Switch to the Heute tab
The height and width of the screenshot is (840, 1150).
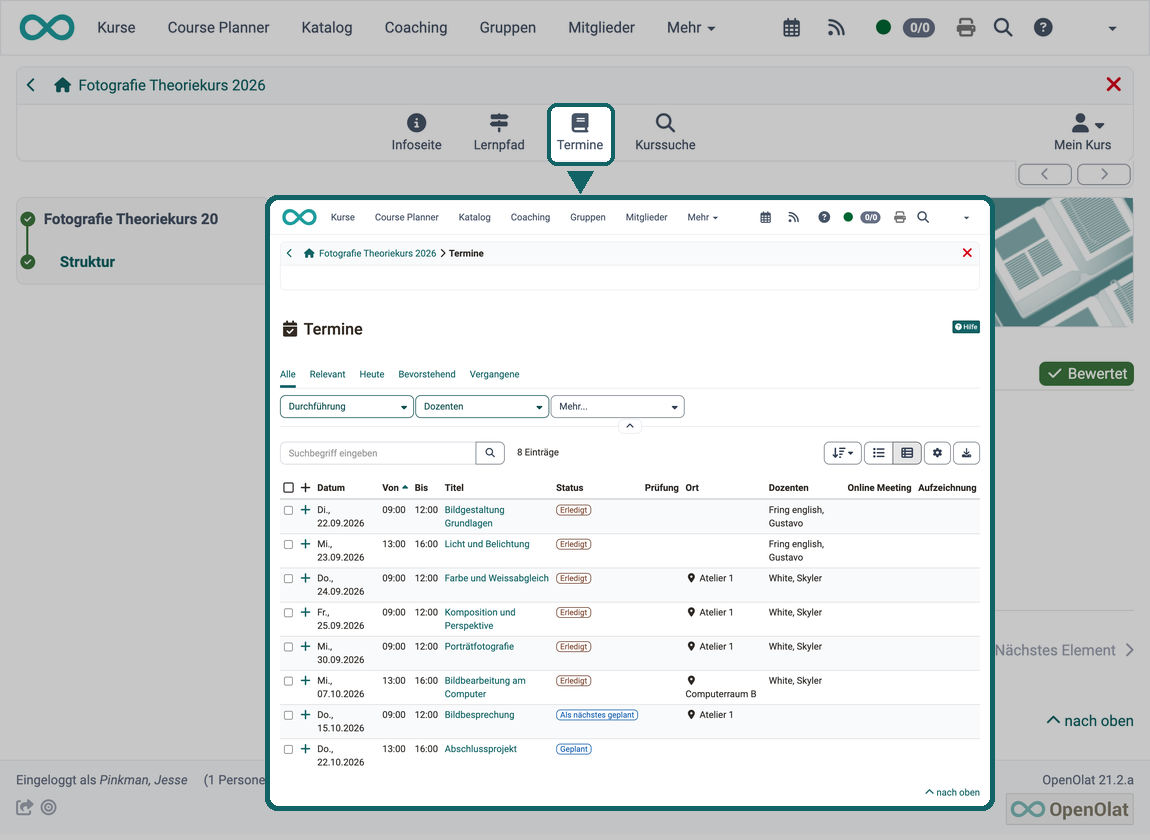372,374
